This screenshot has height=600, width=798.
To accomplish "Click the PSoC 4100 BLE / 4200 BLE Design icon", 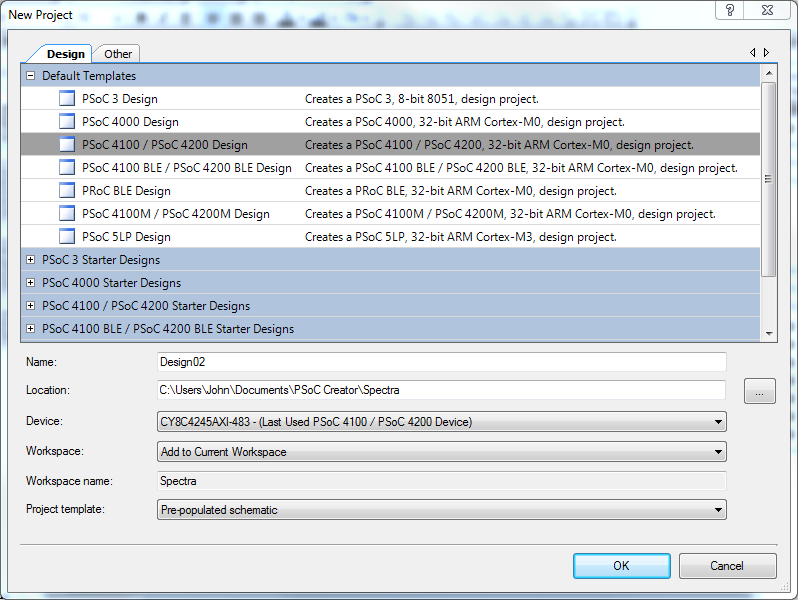I will 67,167.
